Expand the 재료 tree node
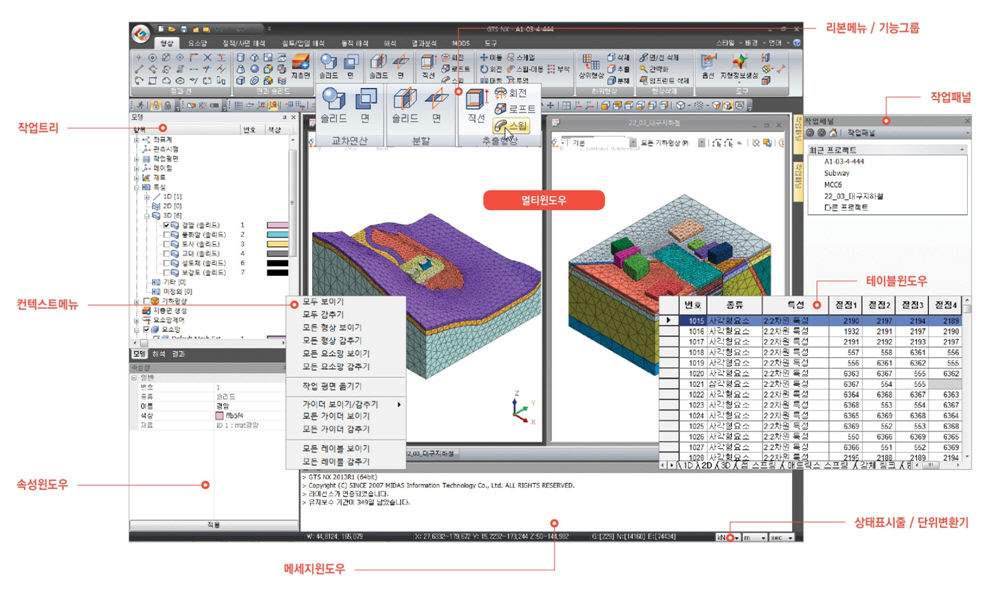Screen dimensions: 1002x592 click(x=137, y=177)
